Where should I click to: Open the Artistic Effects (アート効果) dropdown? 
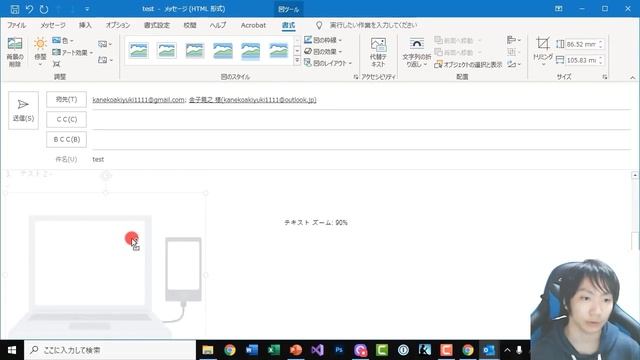(x=72, y=52)
